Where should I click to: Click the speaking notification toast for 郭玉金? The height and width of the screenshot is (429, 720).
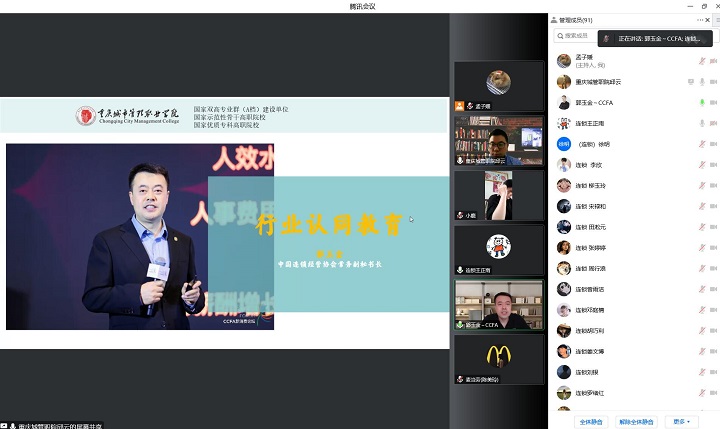(655, 39)
